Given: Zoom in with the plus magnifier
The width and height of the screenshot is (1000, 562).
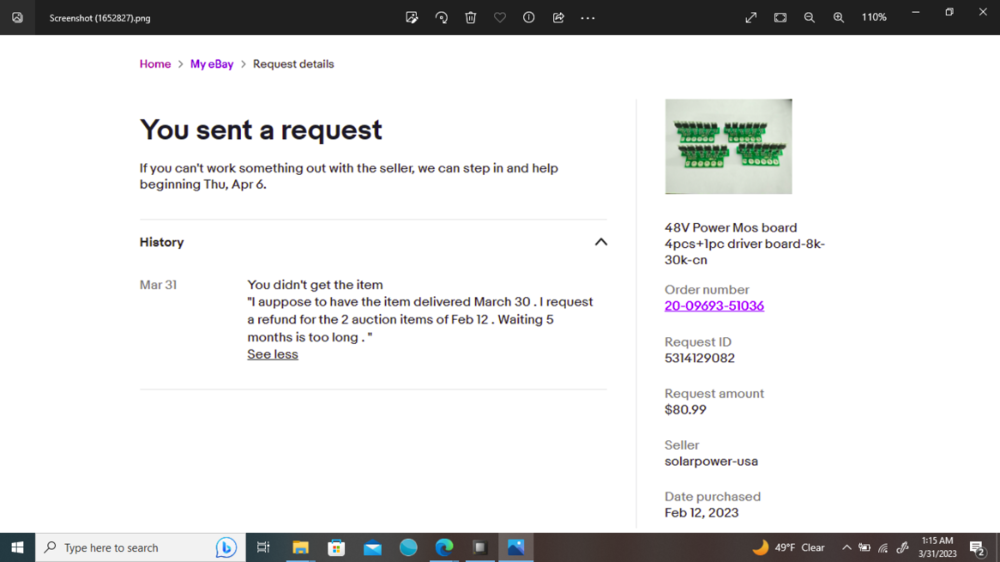Looking at the screenshot, I should click(x=839, y=18).
